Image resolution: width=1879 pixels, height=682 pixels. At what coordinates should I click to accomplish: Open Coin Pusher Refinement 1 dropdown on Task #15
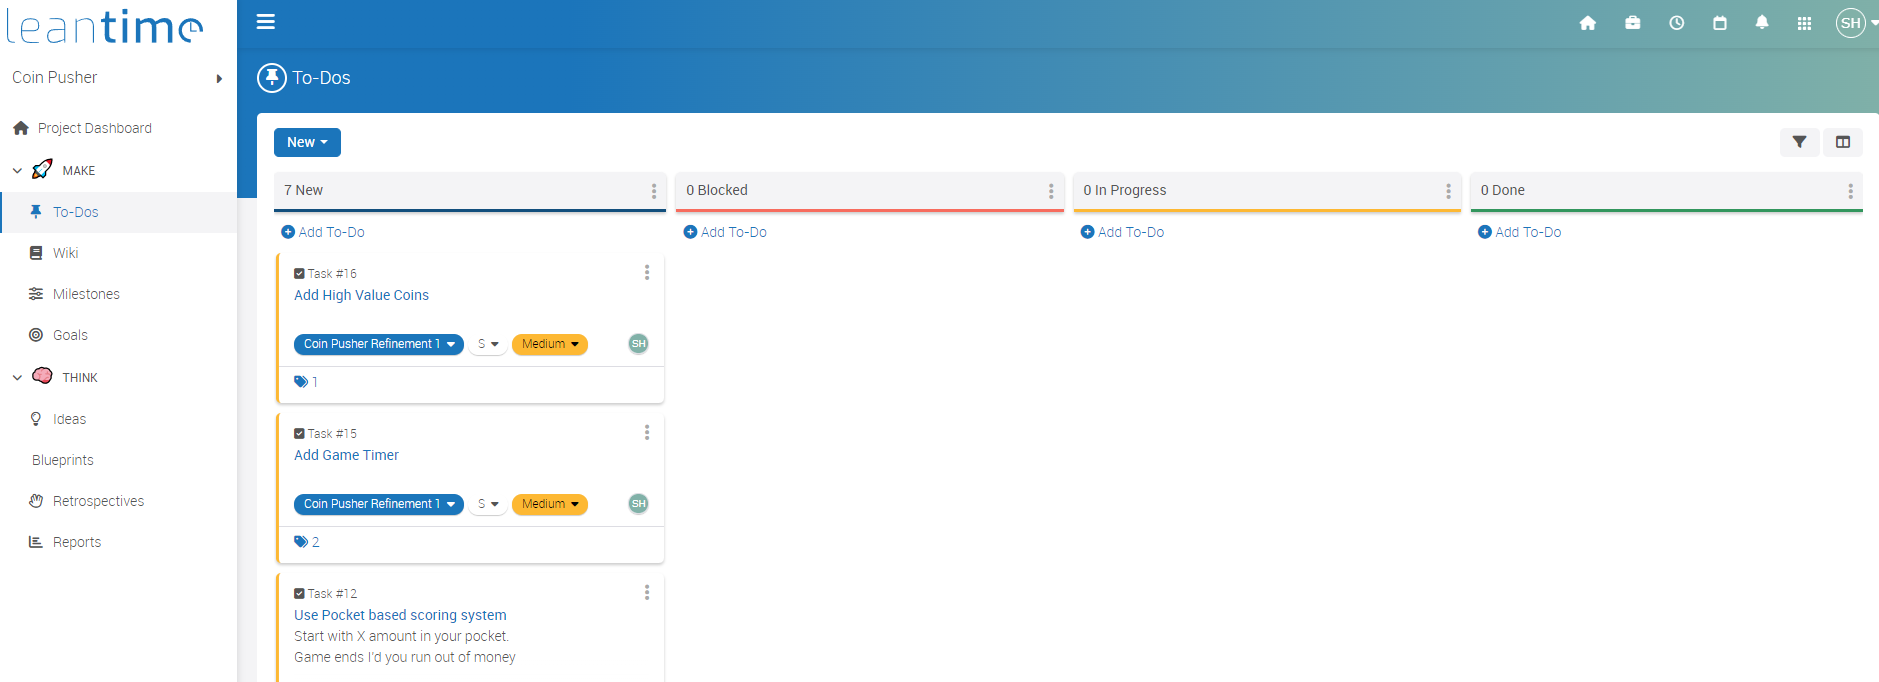(x=378, y=504)
